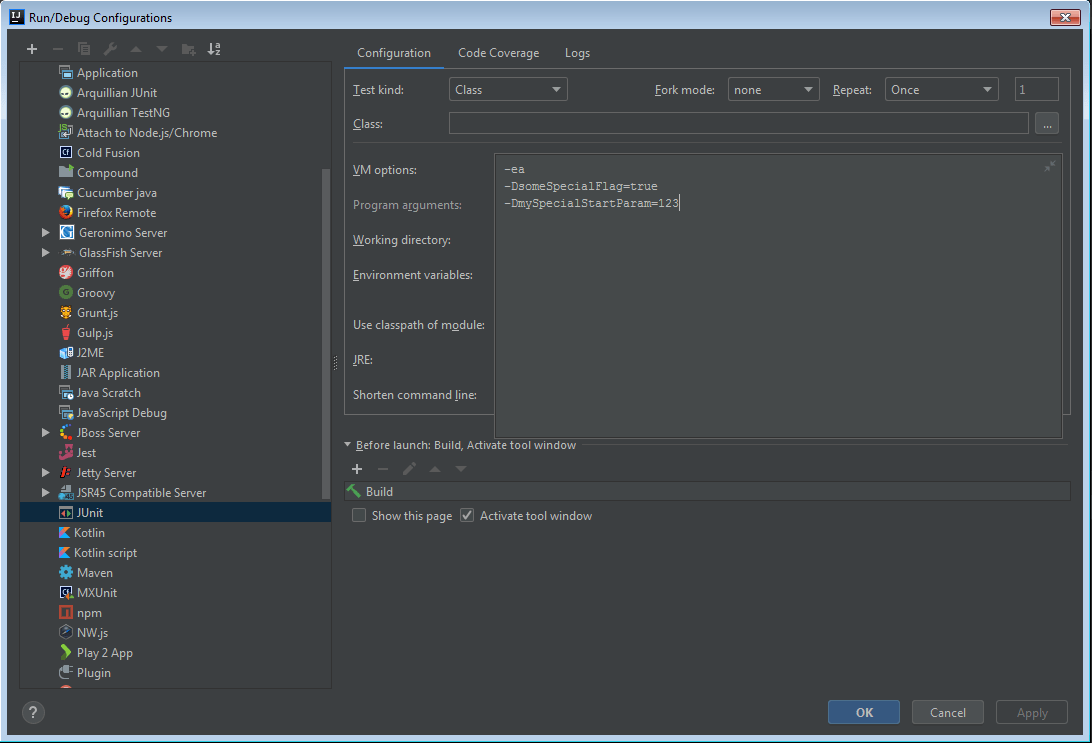Expand the VM options editor popup arrow
The width and height of the screenshot is (1092, 743).
[1051, 167]
